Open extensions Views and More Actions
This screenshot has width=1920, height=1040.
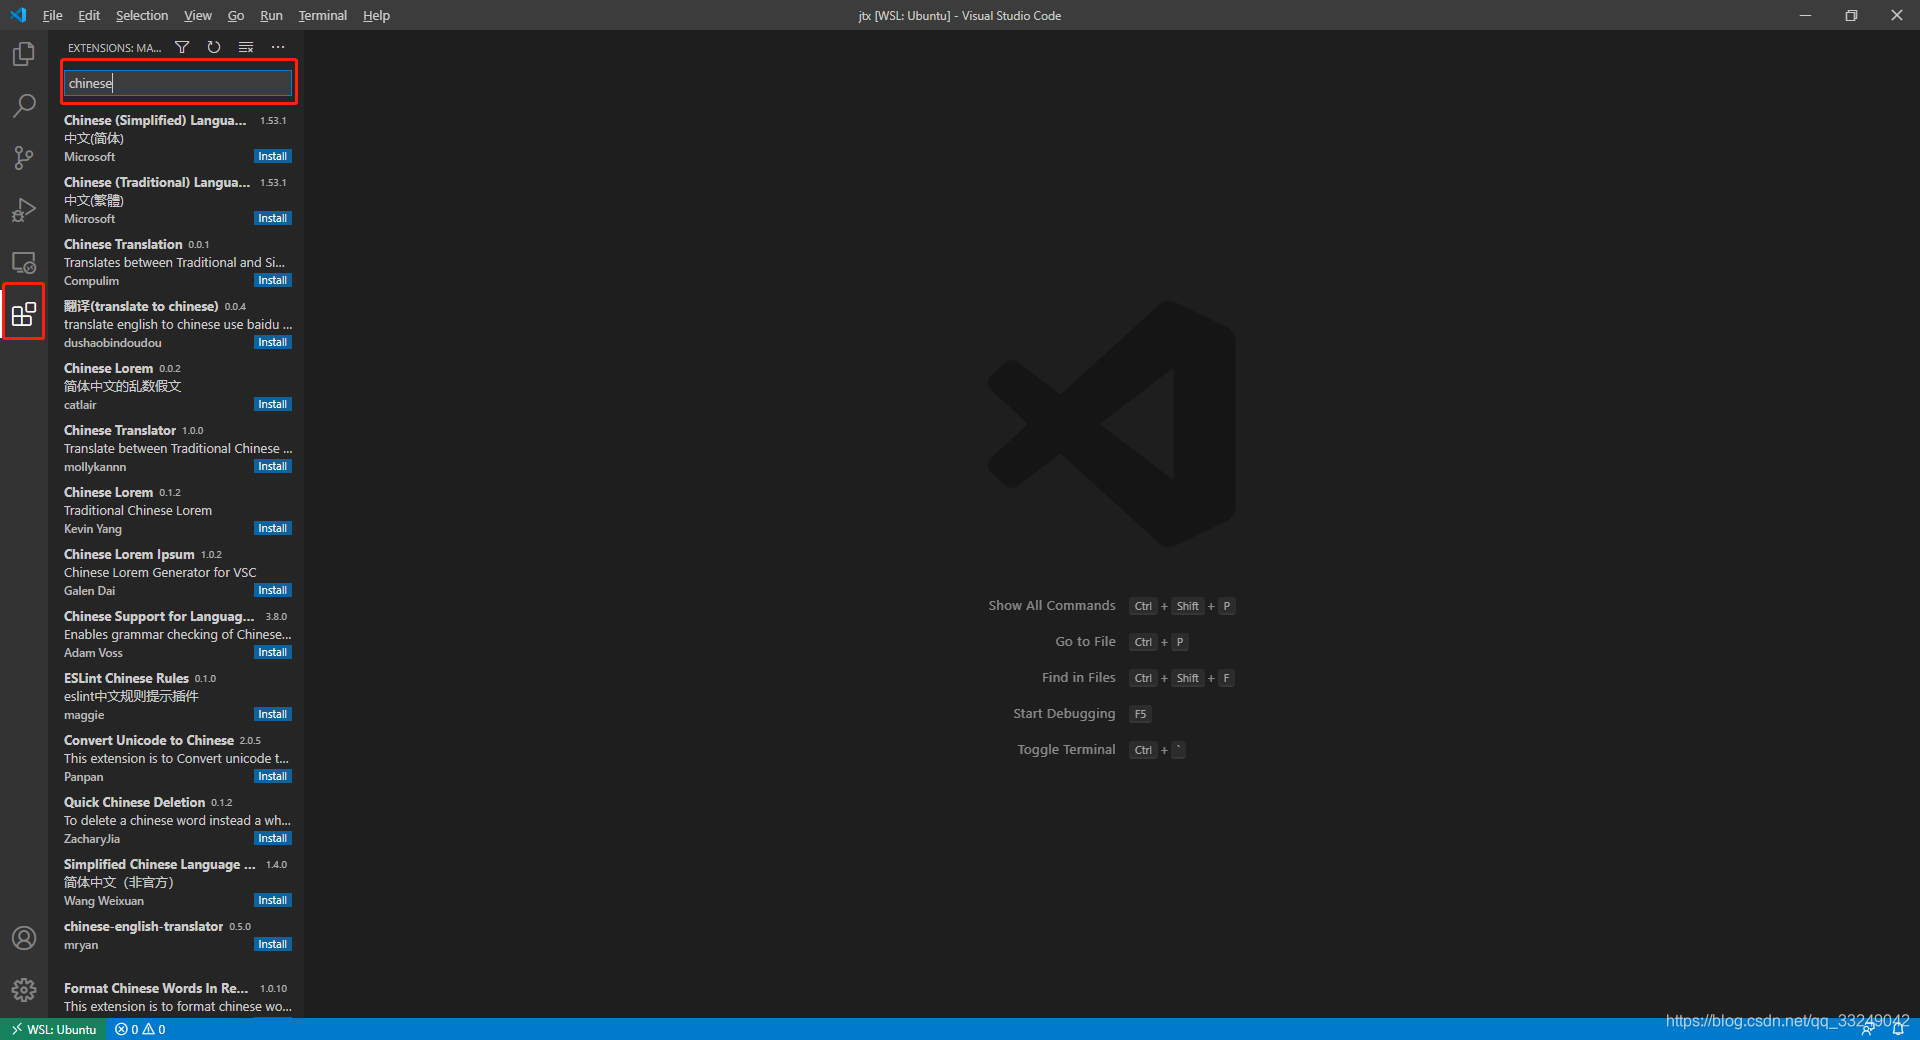tap(278, 47)
